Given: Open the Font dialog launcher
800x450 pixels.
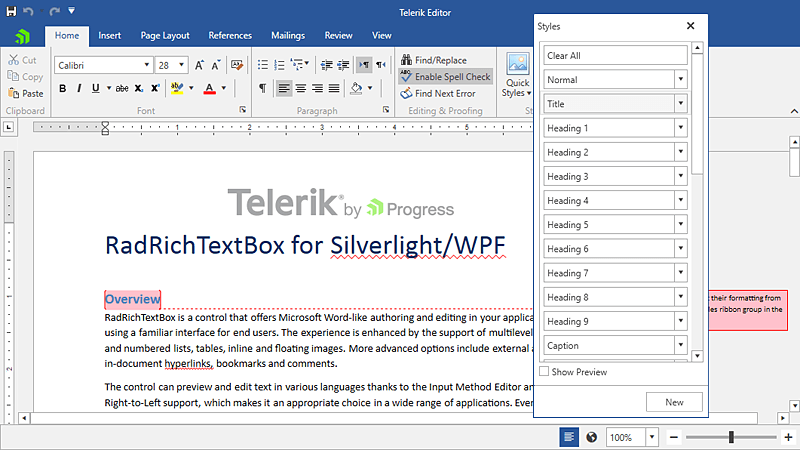Looking at the screenshot, I should (x=243, y=110).
